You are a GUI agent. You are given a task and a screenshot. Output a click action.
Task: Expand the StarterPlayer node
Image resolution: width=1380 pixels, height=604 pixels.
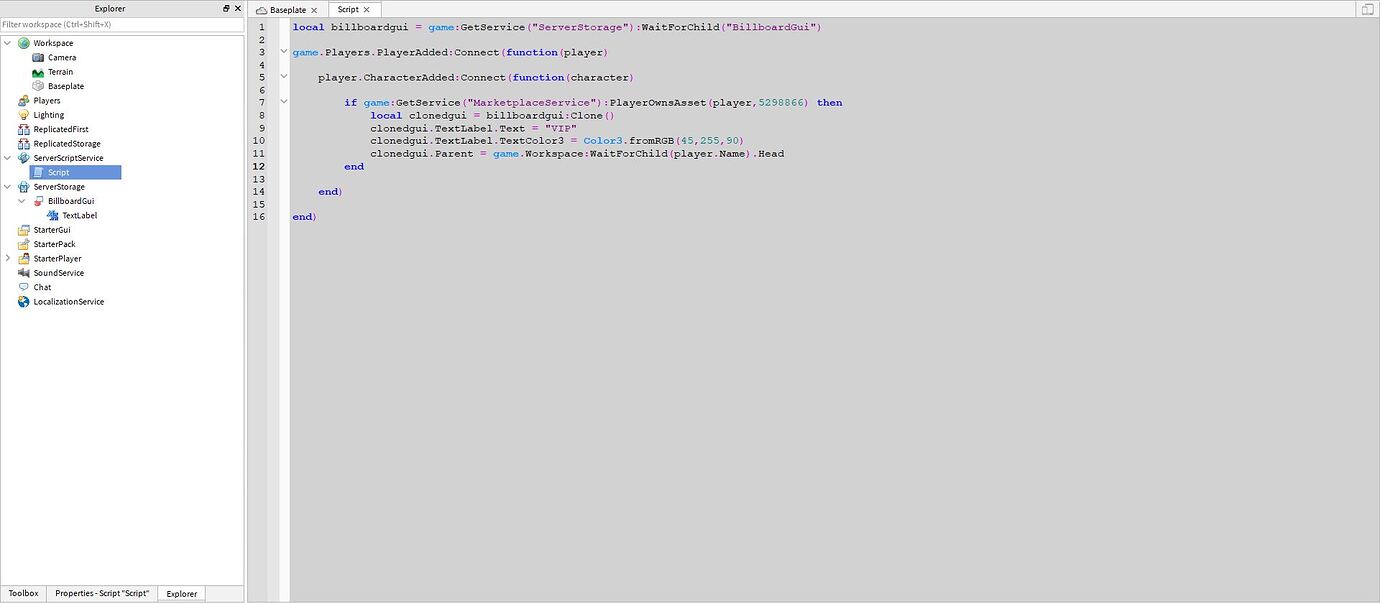click(x=7, y=258)
